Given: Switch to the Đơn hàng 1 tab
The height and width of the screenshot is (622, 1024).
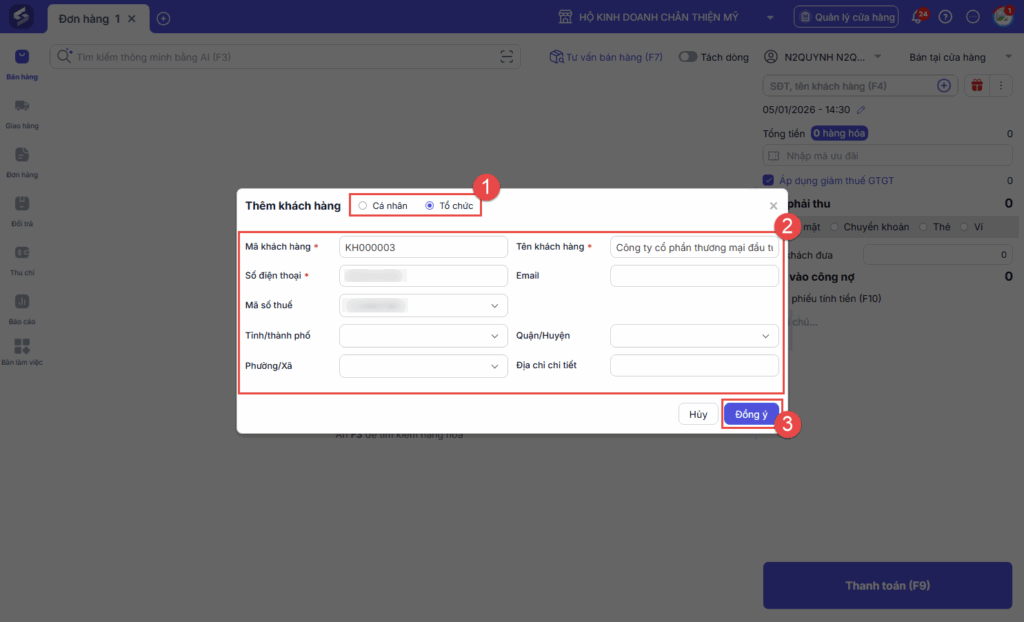Looking at the screenshot, I should coord(89,19).
